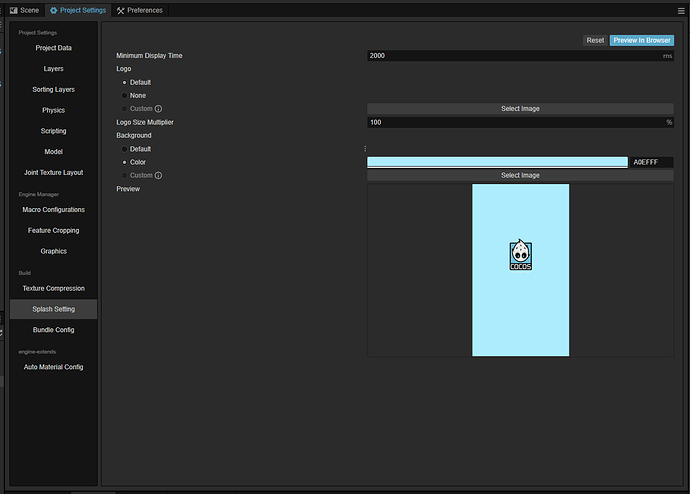This screenshot has width=690, height=494.
Task: Click the Minimum Display Time label
Action: tap(149, 55)
